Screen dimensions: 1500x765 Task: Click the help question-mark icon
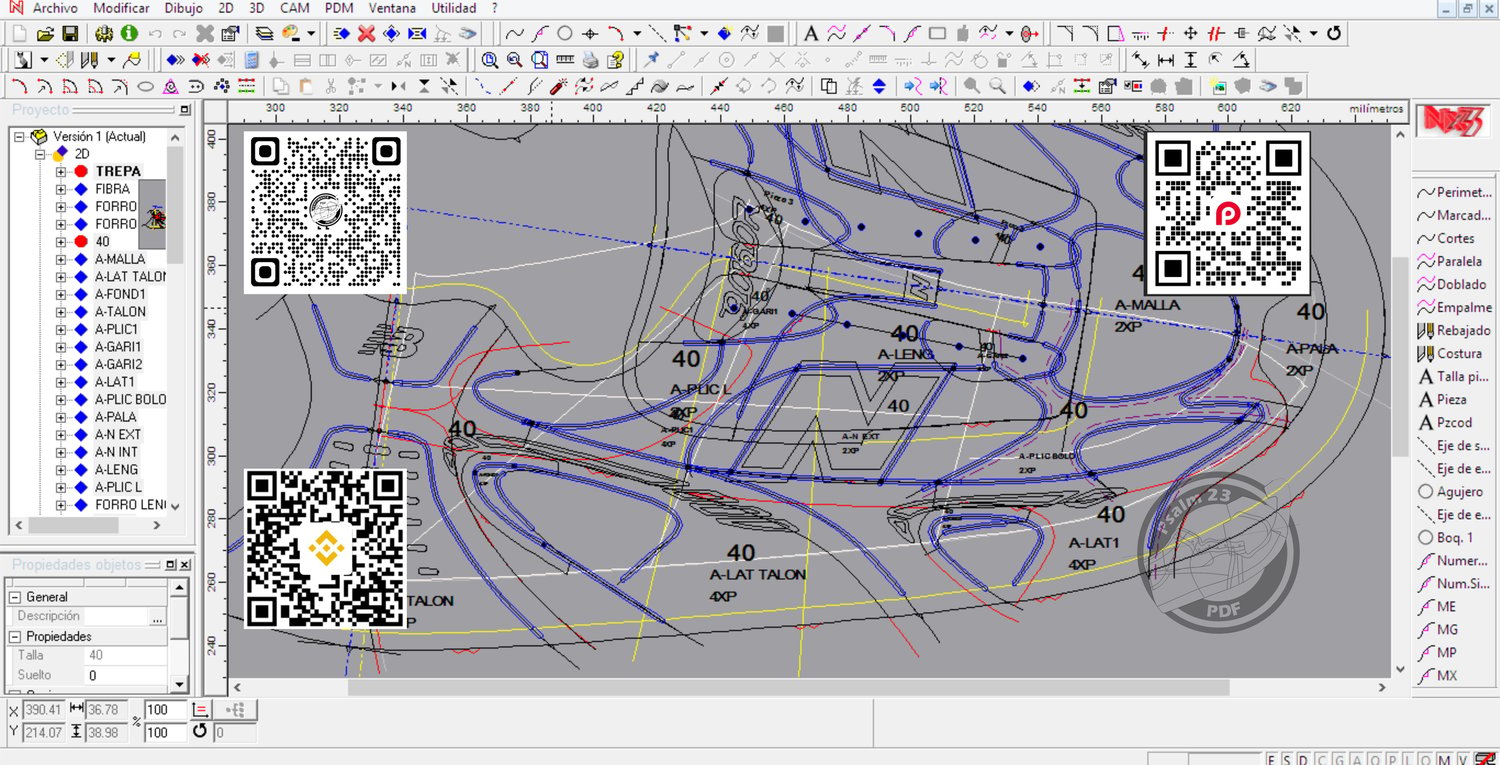tap(616, 59)
